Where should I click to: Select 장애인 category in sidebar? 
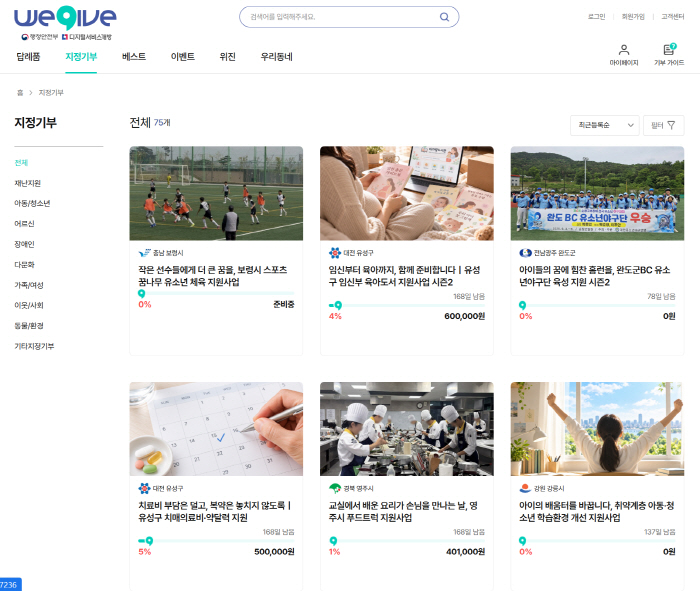(x=24, y=244)
